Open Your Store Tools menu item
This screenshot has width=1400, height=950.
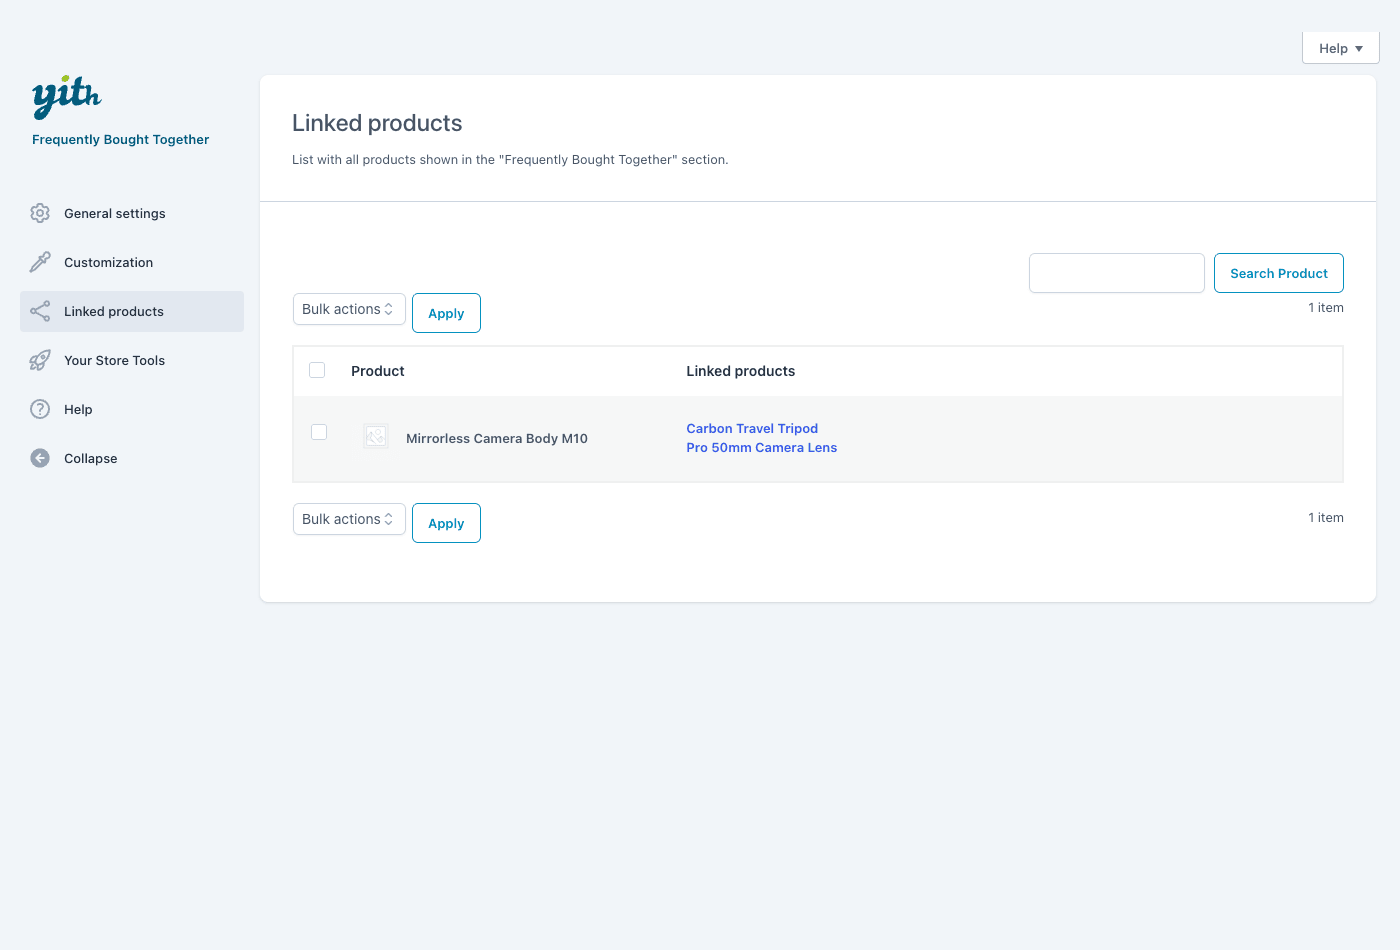click(x=132, y=360)
